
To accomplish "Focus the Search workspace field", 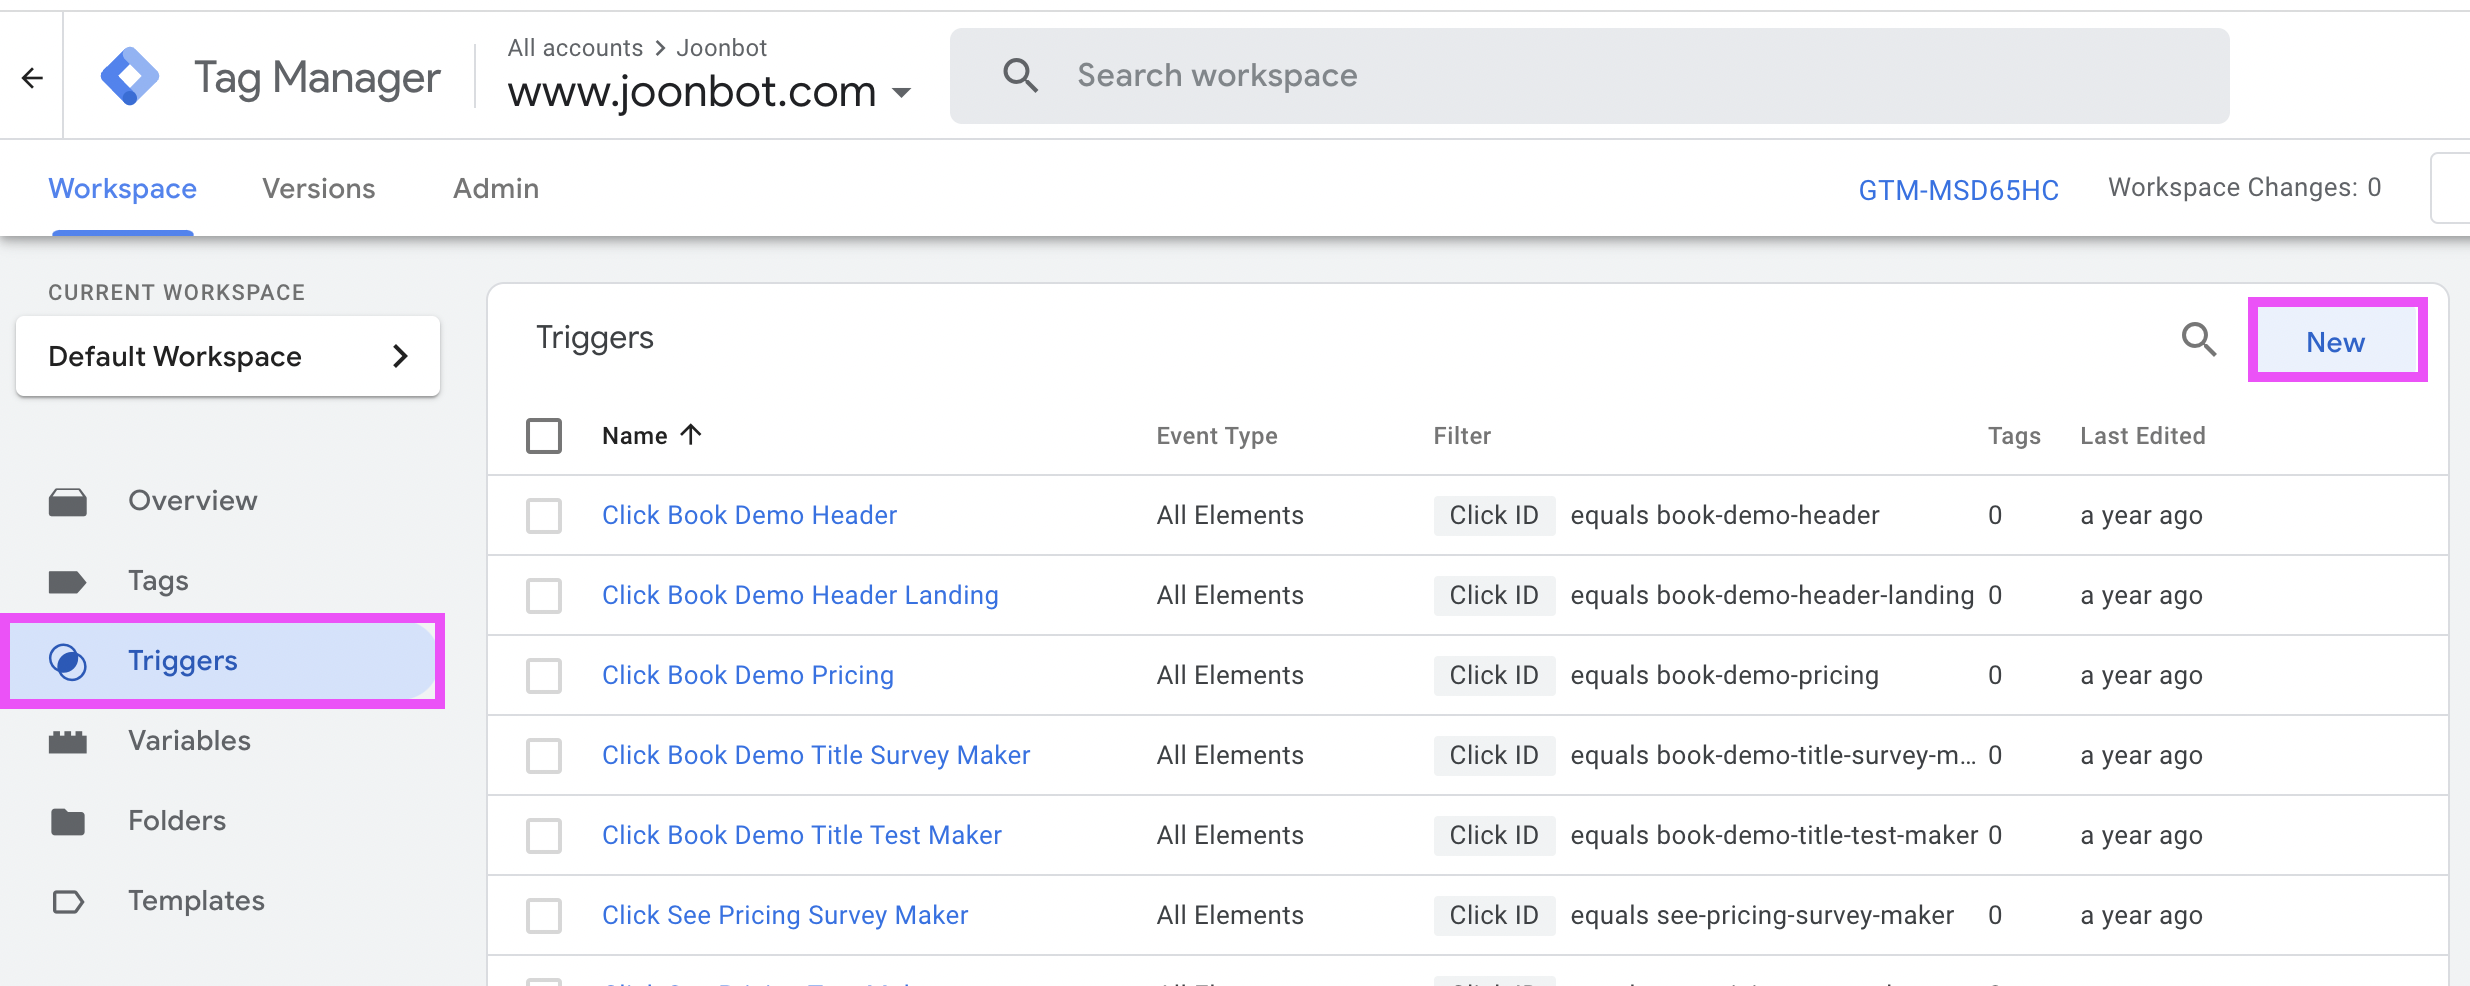I will (x=1590, y=76).
